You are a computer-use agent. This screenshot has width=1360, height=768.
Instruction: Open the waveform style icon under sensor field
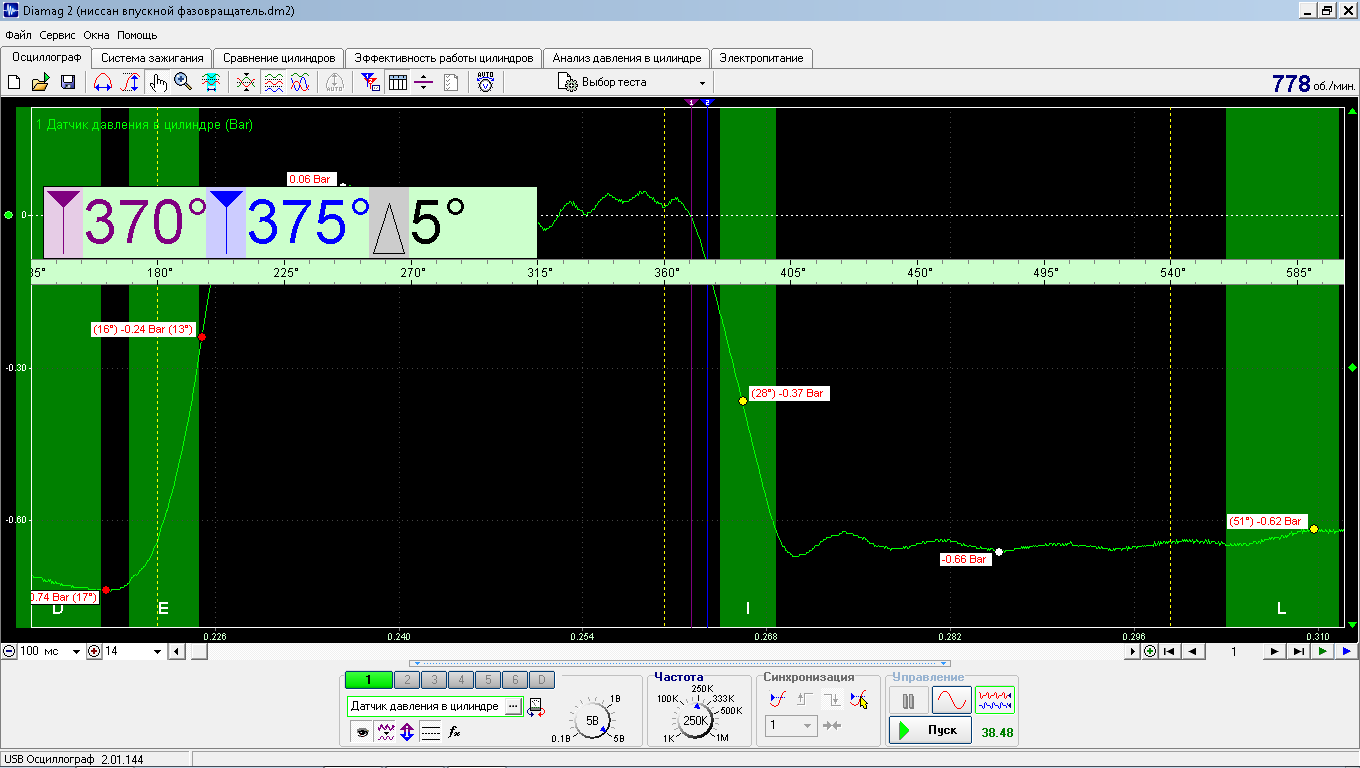(385, 732)
